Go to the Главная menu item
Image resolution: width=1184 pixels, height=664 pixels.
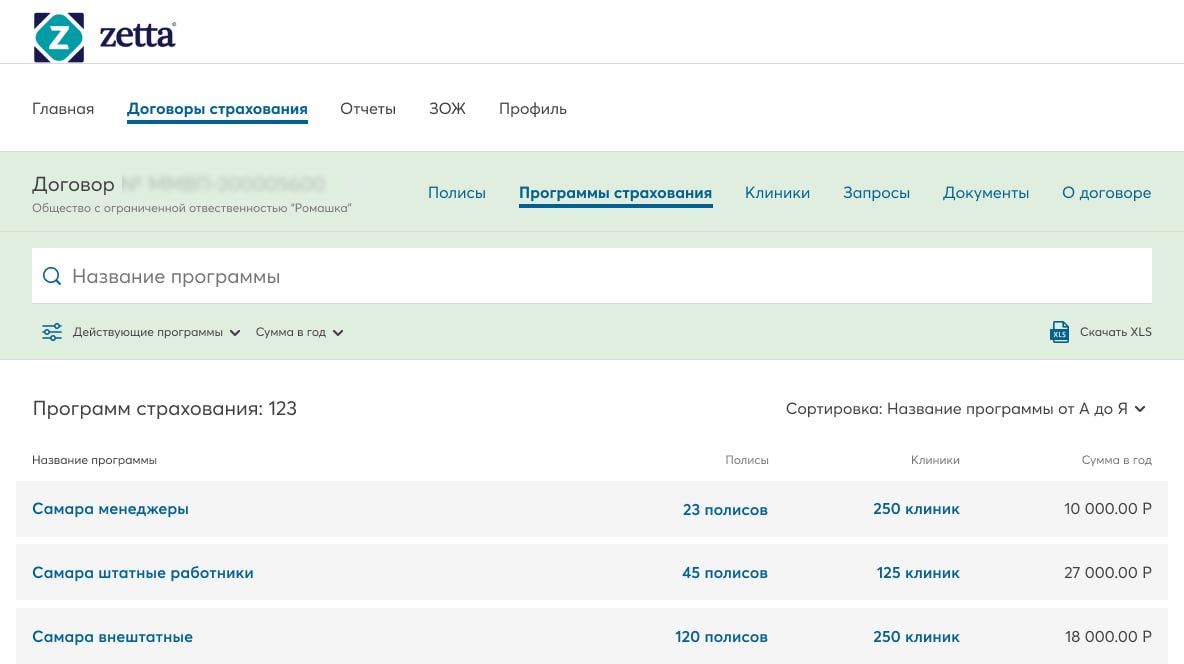63,109
